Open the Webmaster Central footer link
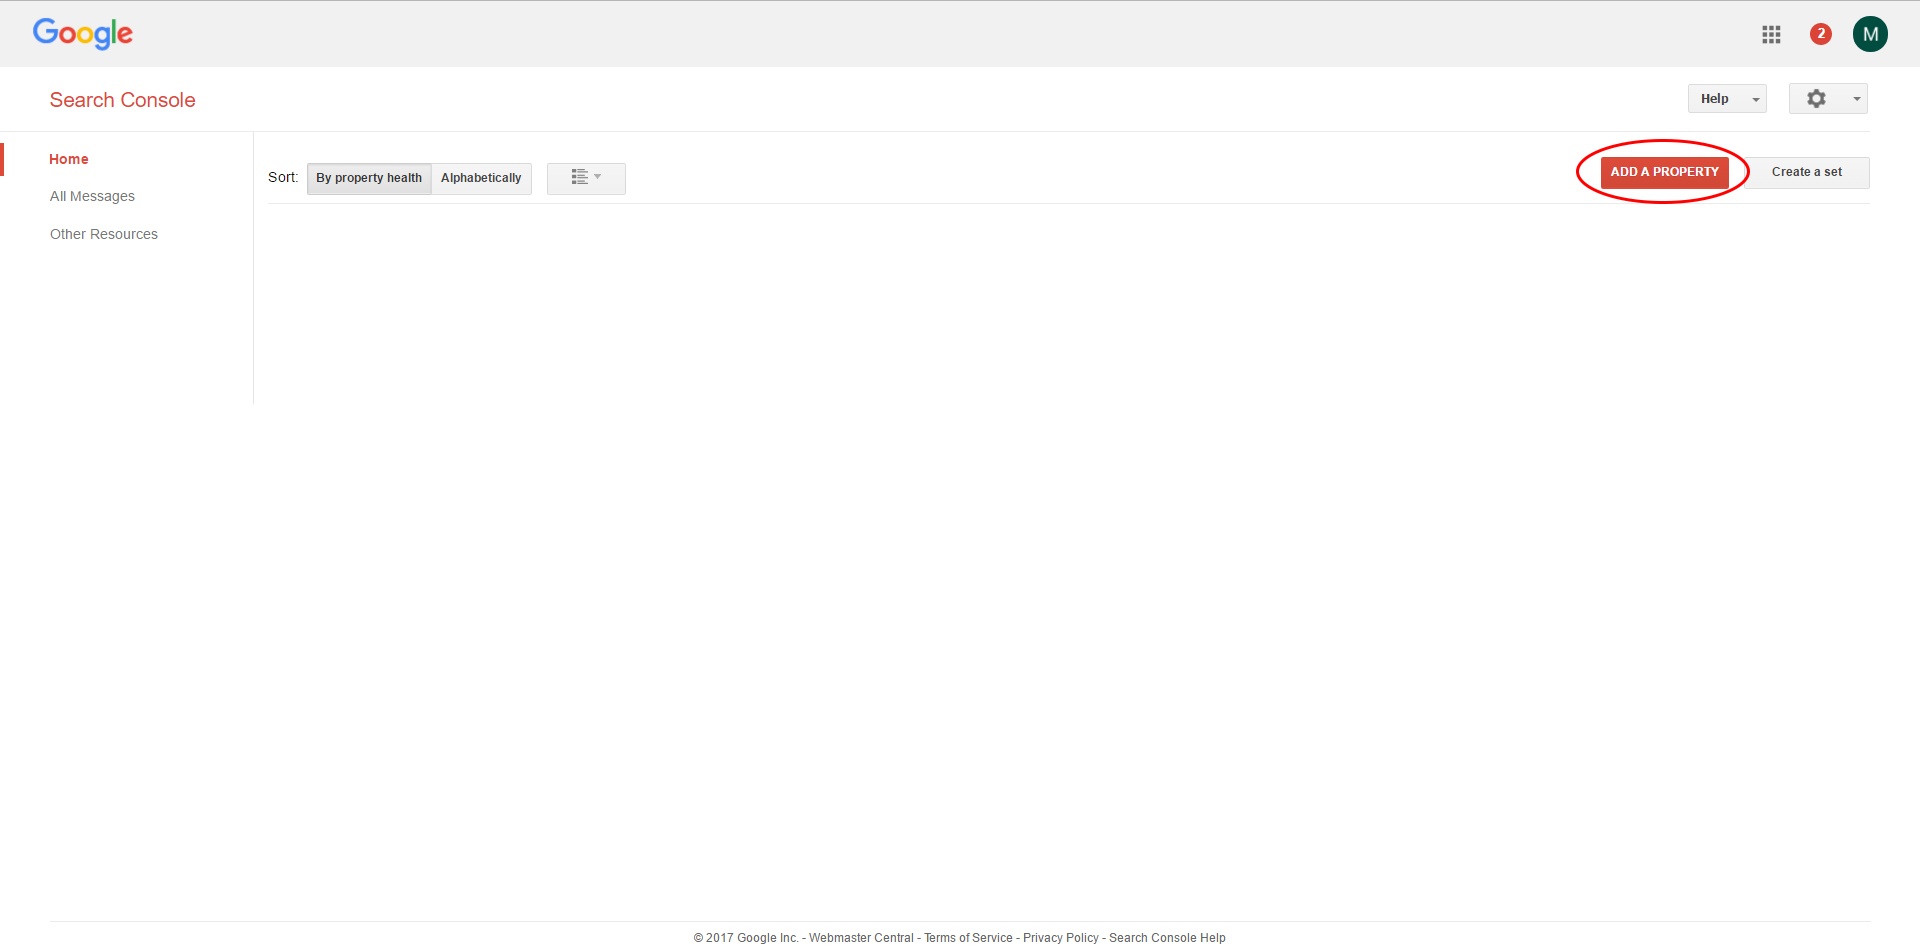This screenshot has width=1920, height=951. click(x=861, y=938)
